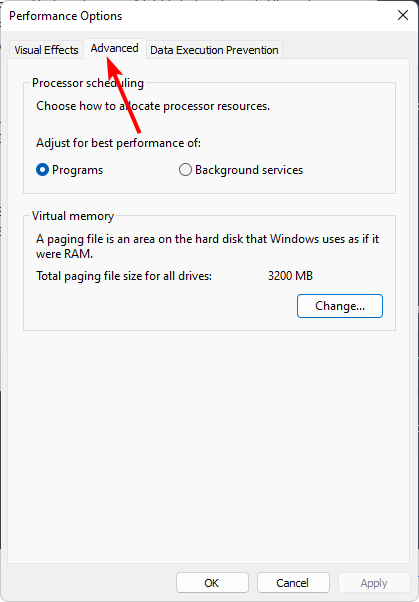Select the Advanced tab
Screen dimensions: 419x602
click(114, 48)
